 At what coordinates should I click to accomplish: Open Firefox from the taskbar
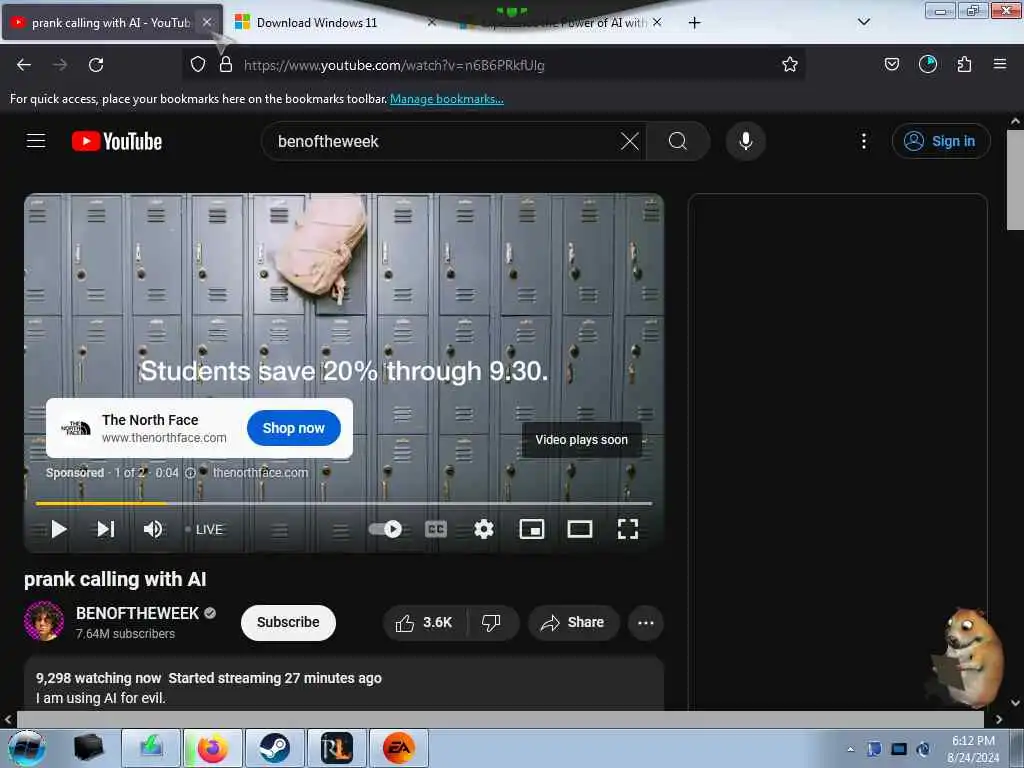pyautogui.click(x=212, y=748)
